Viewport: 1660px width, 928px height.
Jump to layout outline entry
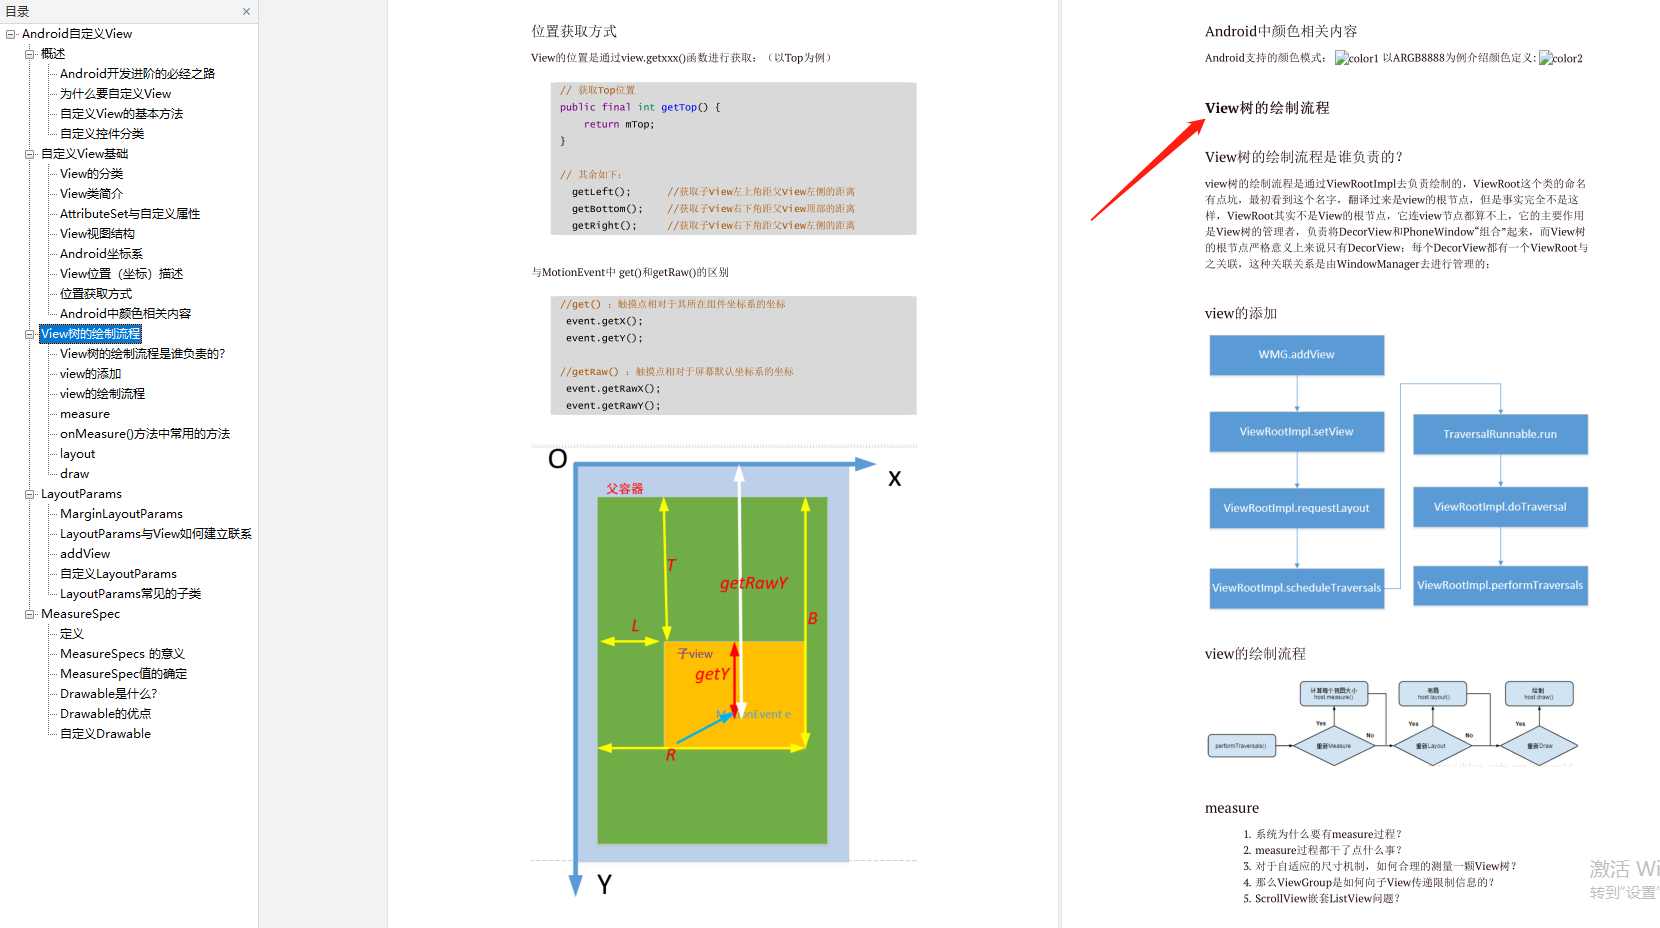point(78,454)
